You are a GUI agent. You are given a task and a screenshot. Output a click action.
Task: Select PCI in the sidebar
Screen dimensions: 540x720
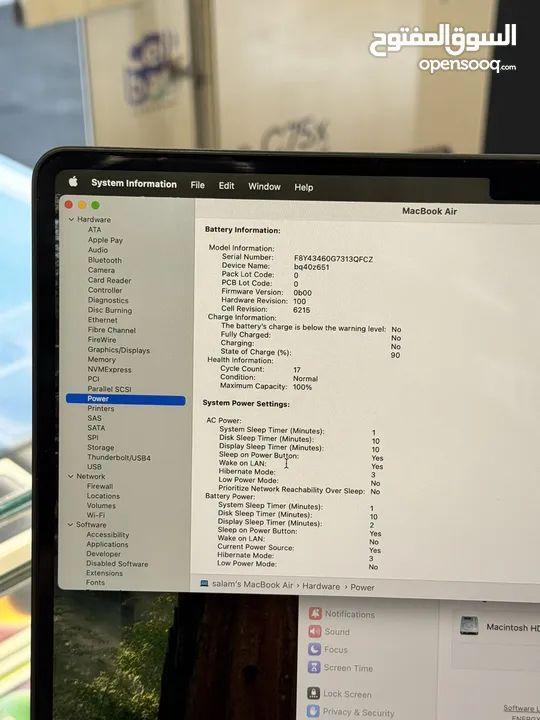[93, 379]
